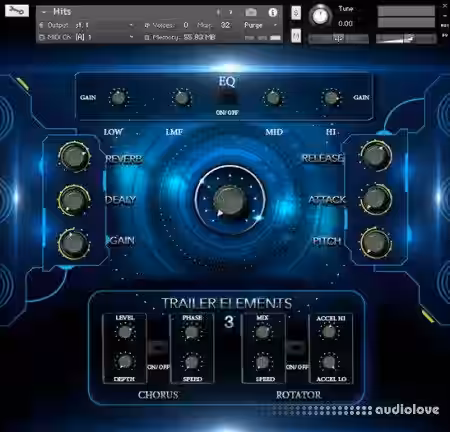Click the Voices count value 0

click(186, 25)
